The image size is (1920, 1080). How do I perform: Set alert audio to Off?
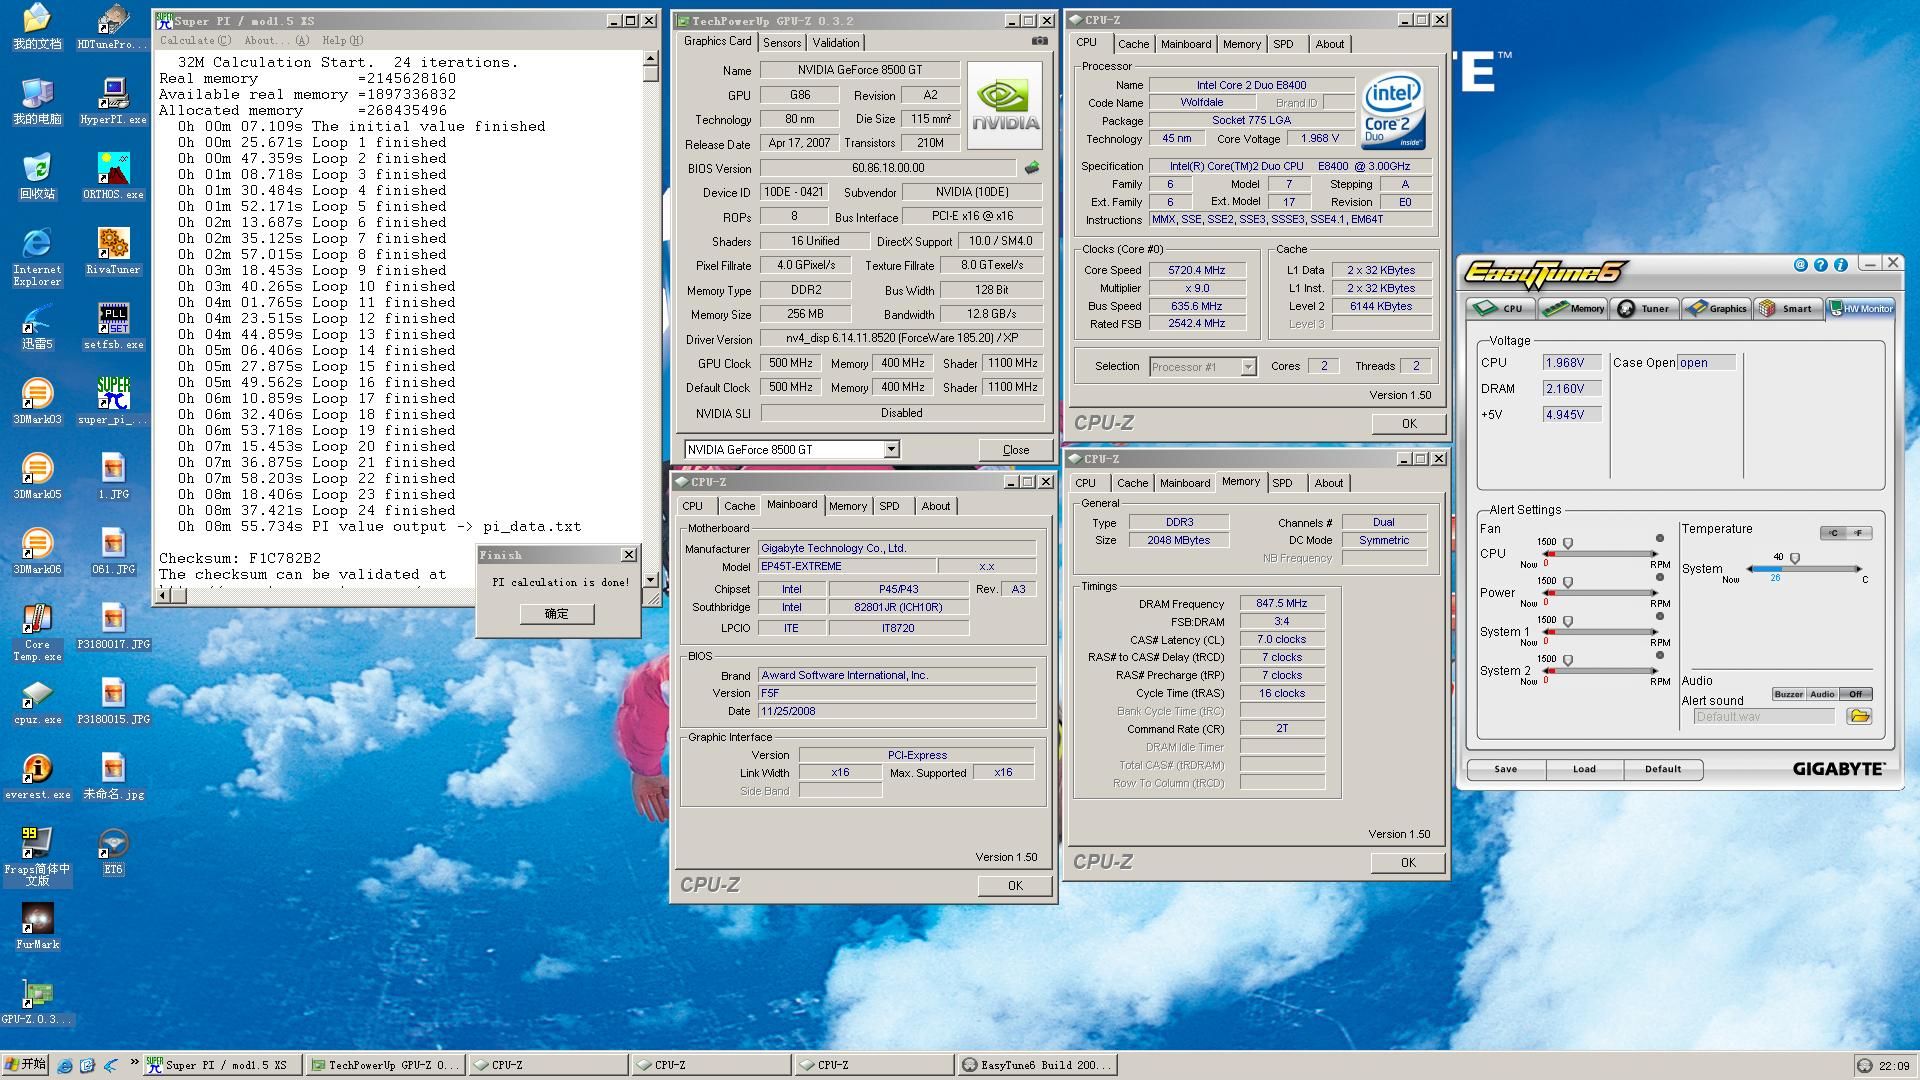tap(1856, 694)
